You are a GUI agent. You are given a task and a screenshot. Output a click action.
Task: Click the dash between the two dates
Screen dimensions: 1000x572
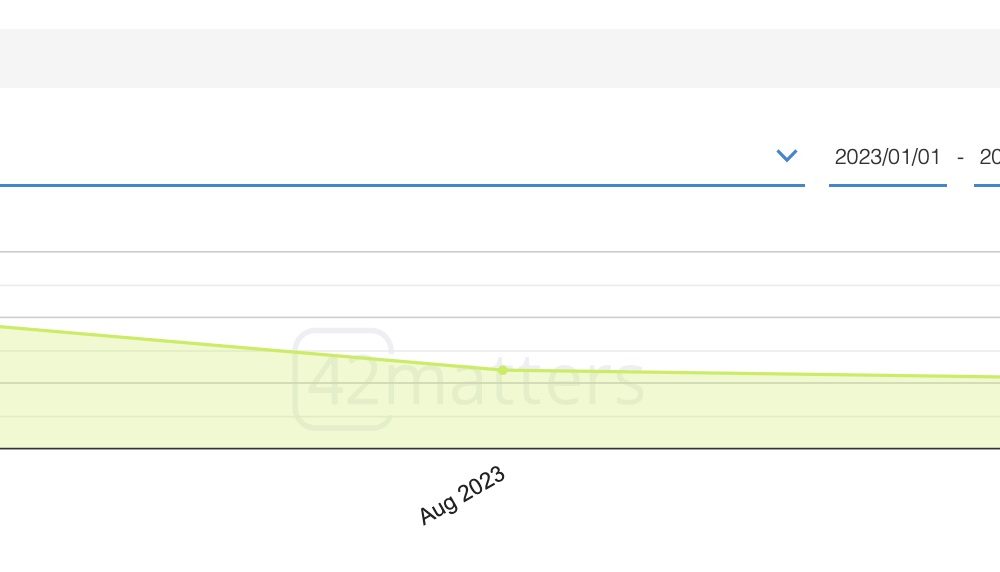tap(960, 158)
